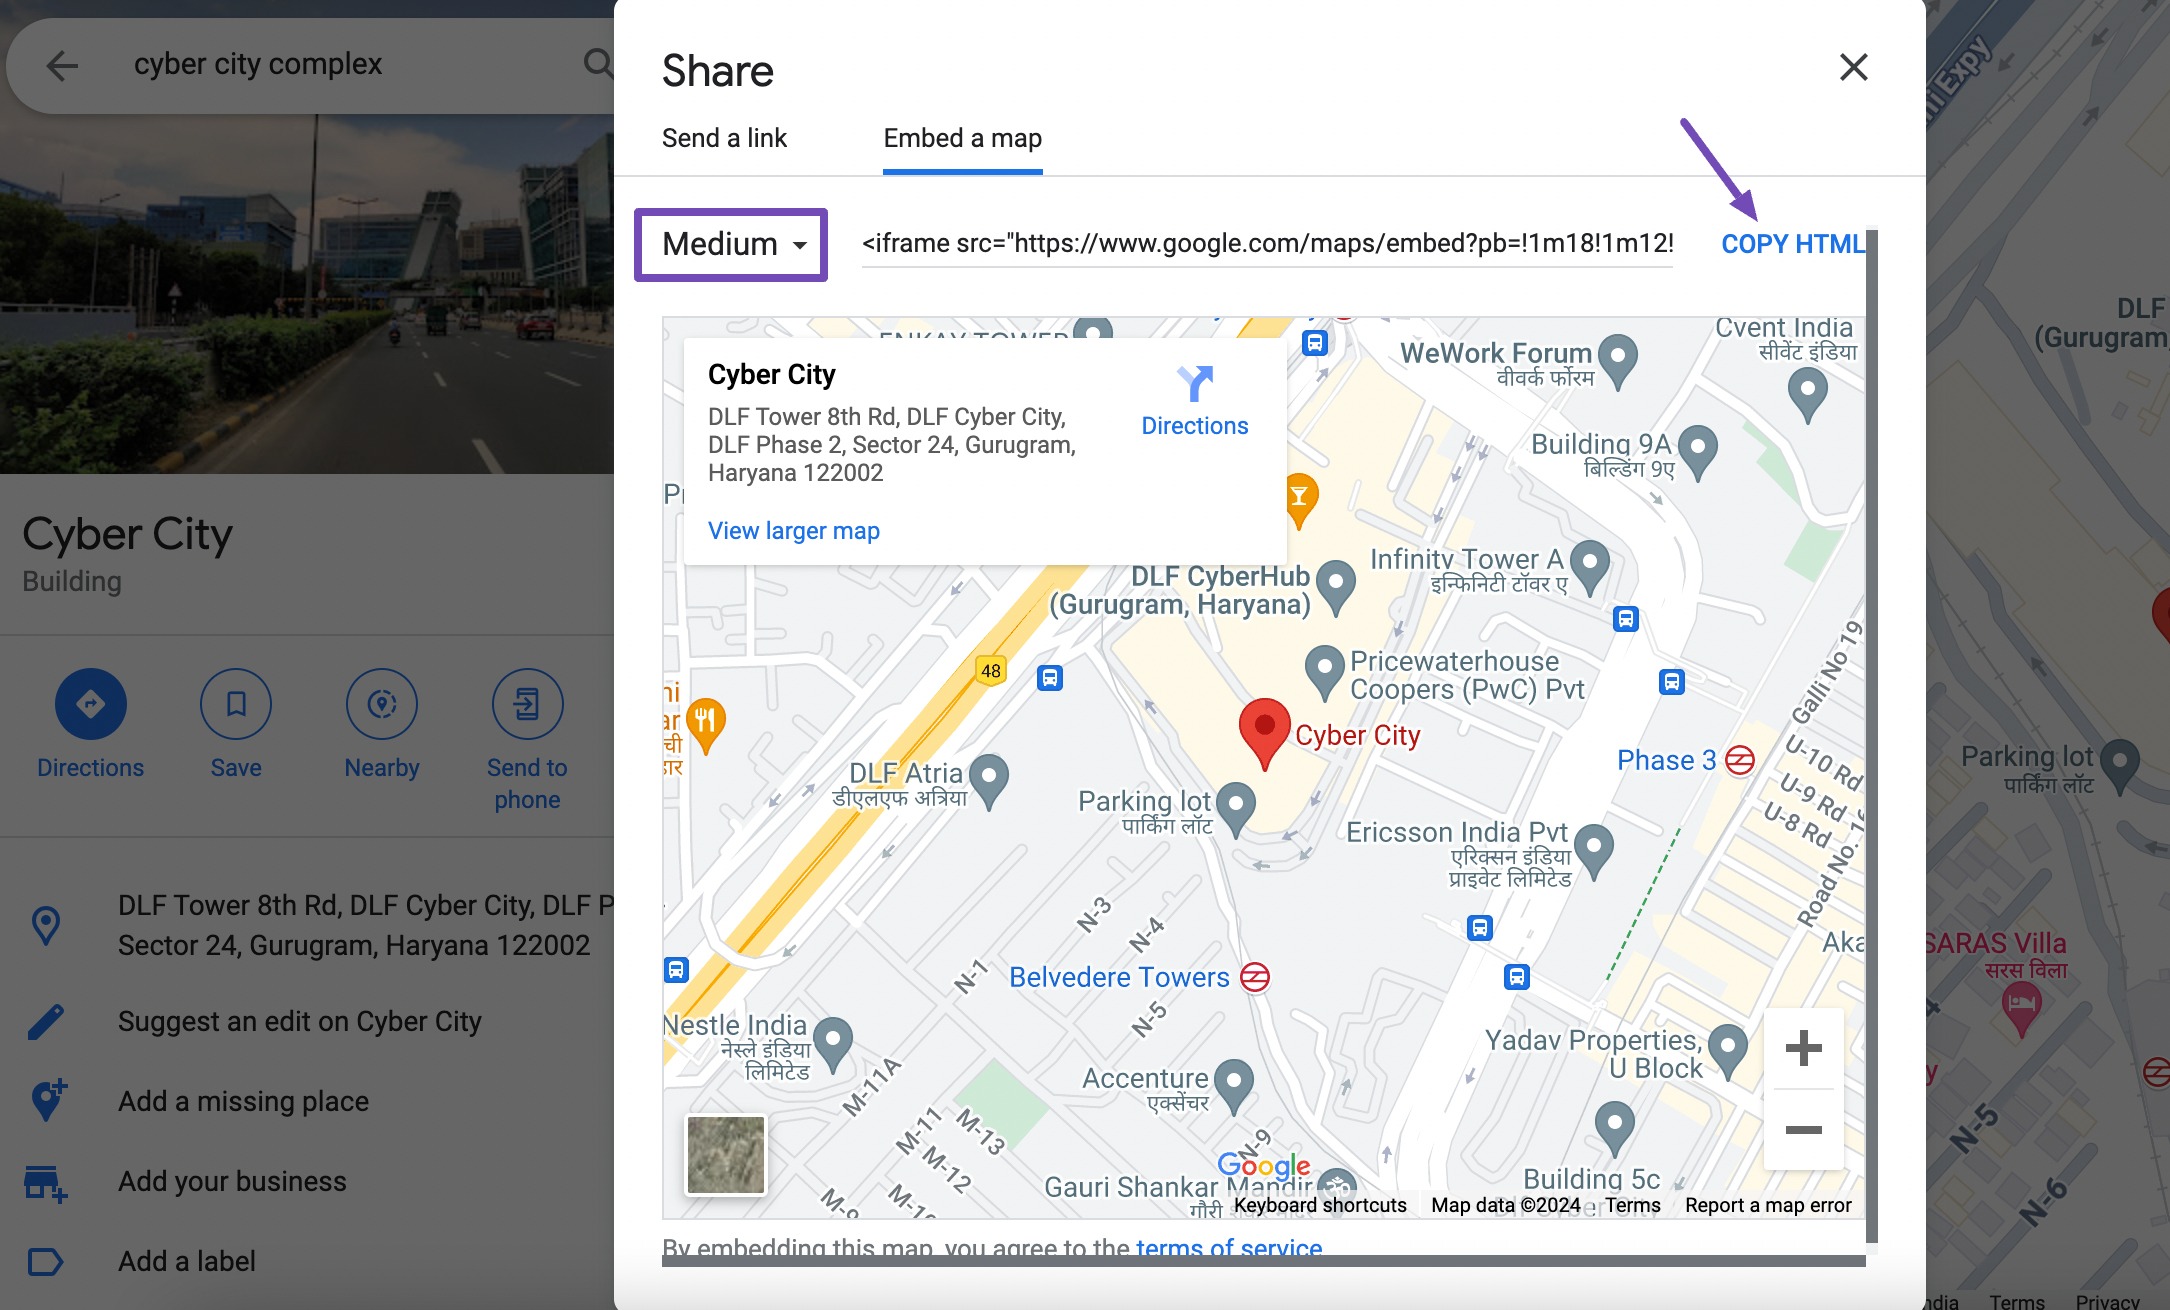Image resolution: width=2170 pixels, height=1310 pixels.
Task: Click the DLF Atria map marker
Action: pyautogui.click(x=989, y=780)
